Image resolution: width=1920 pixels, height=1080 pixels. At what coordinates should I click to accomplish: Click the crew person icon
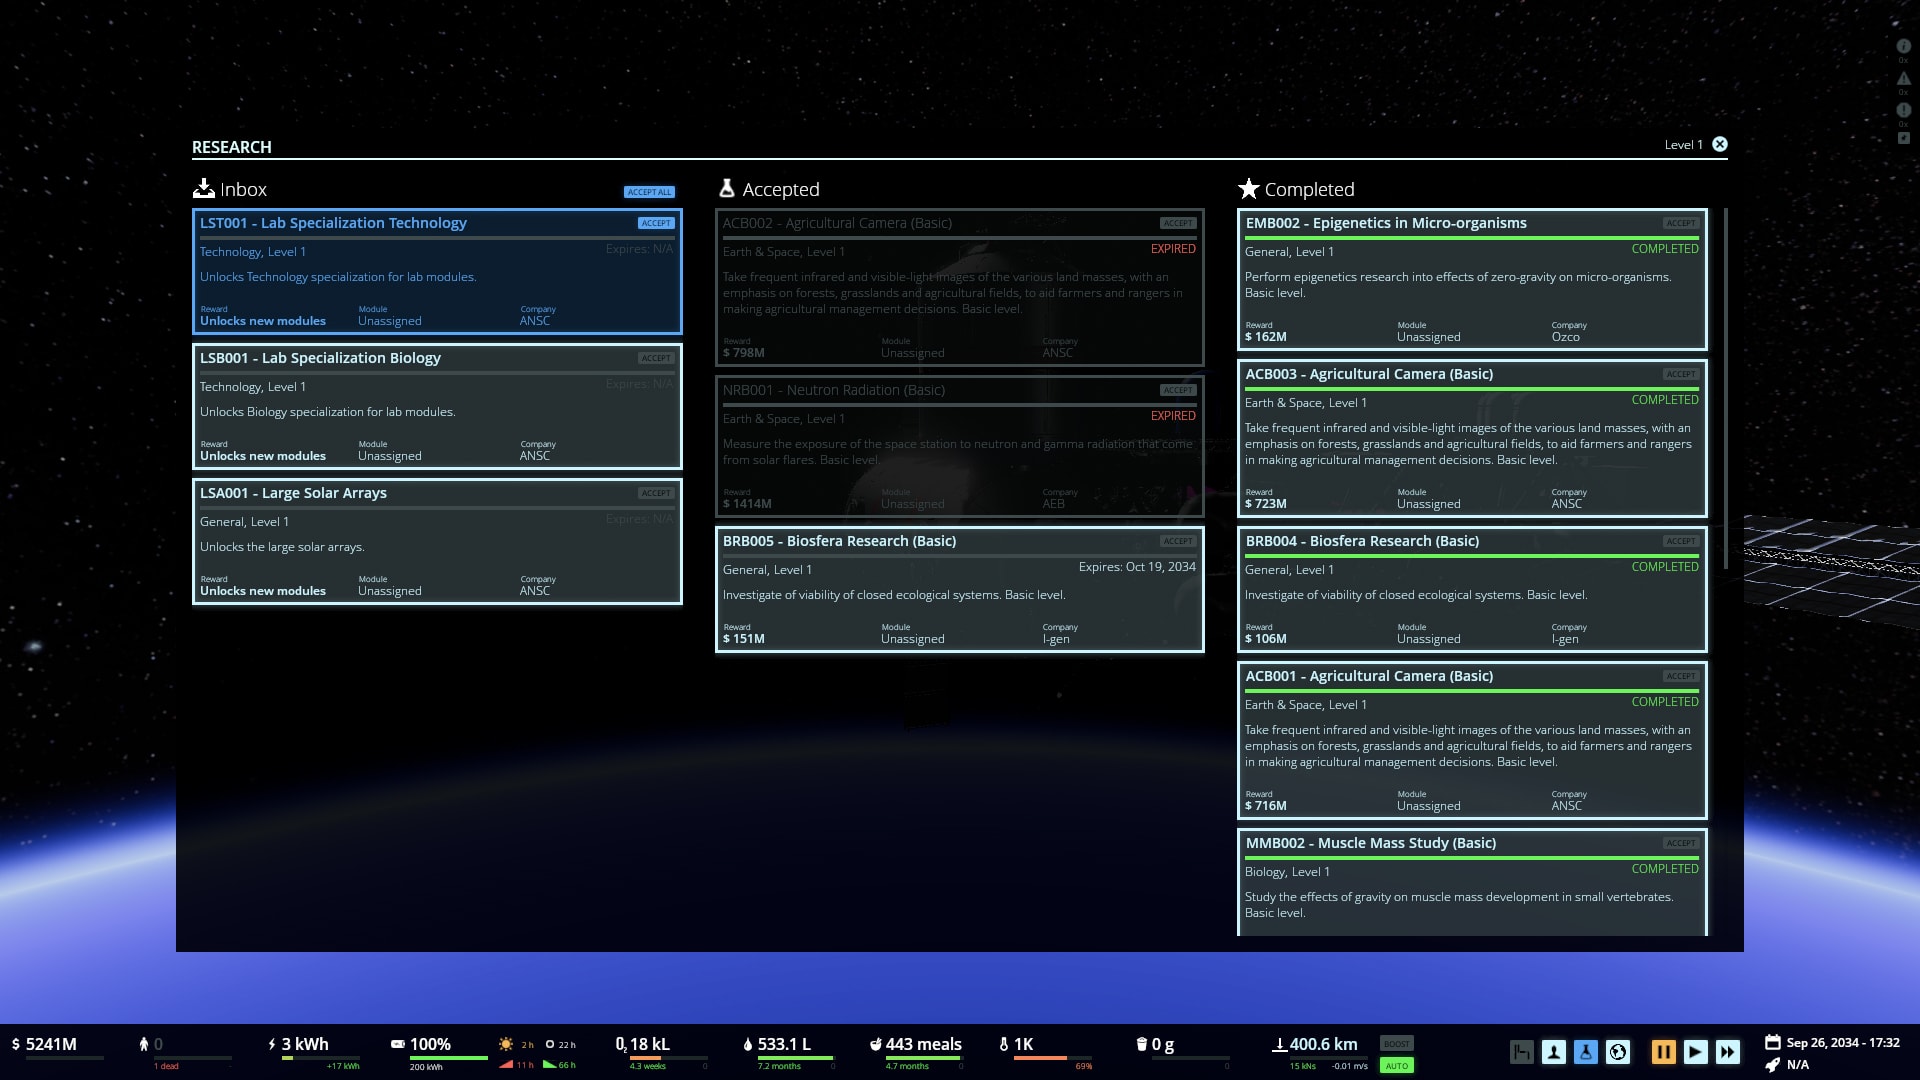(144, 1044)
